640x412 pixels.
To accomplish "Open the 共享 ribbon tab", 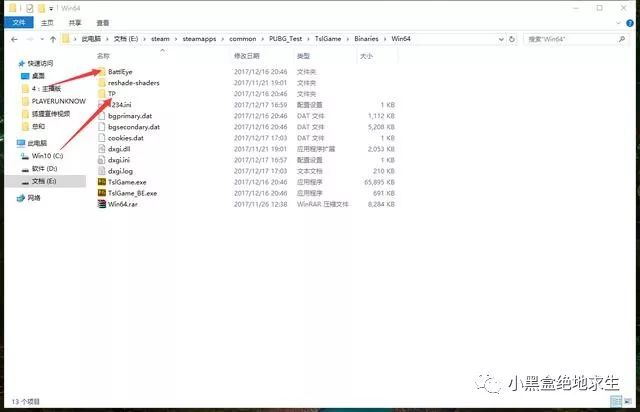I will [x=75, y=23].
